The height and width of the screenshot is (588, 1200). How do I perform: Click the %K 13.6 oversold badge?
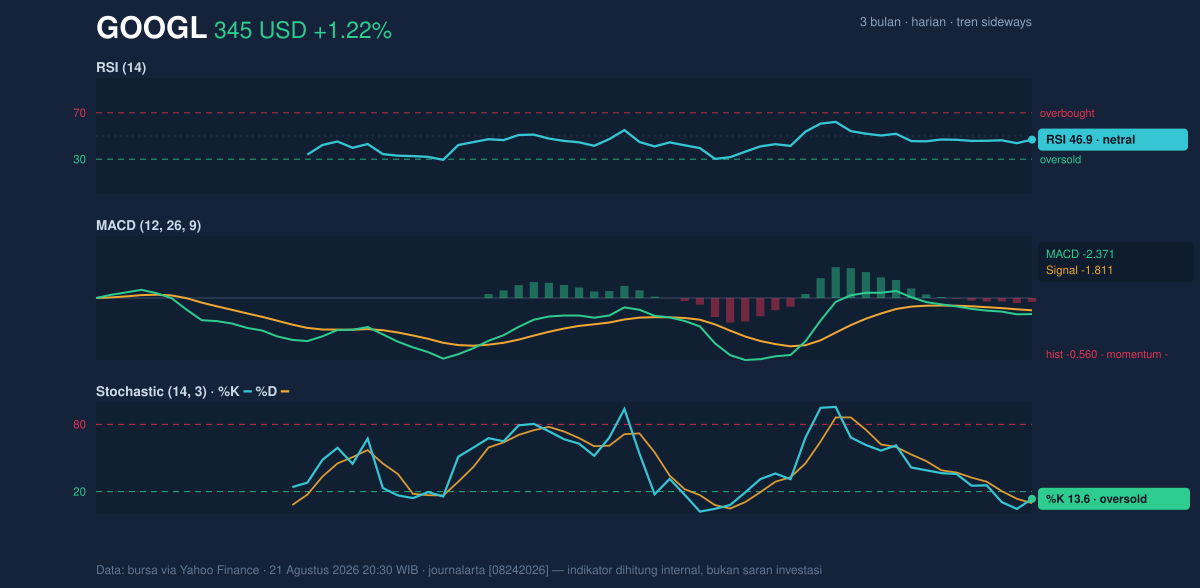pos(1113,499)
